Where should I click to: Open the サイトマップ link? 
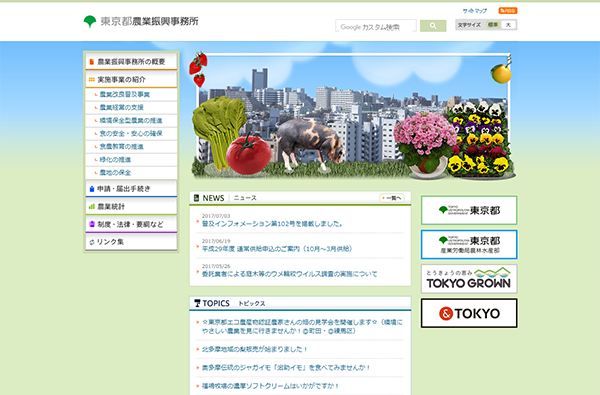coord(474,11)
